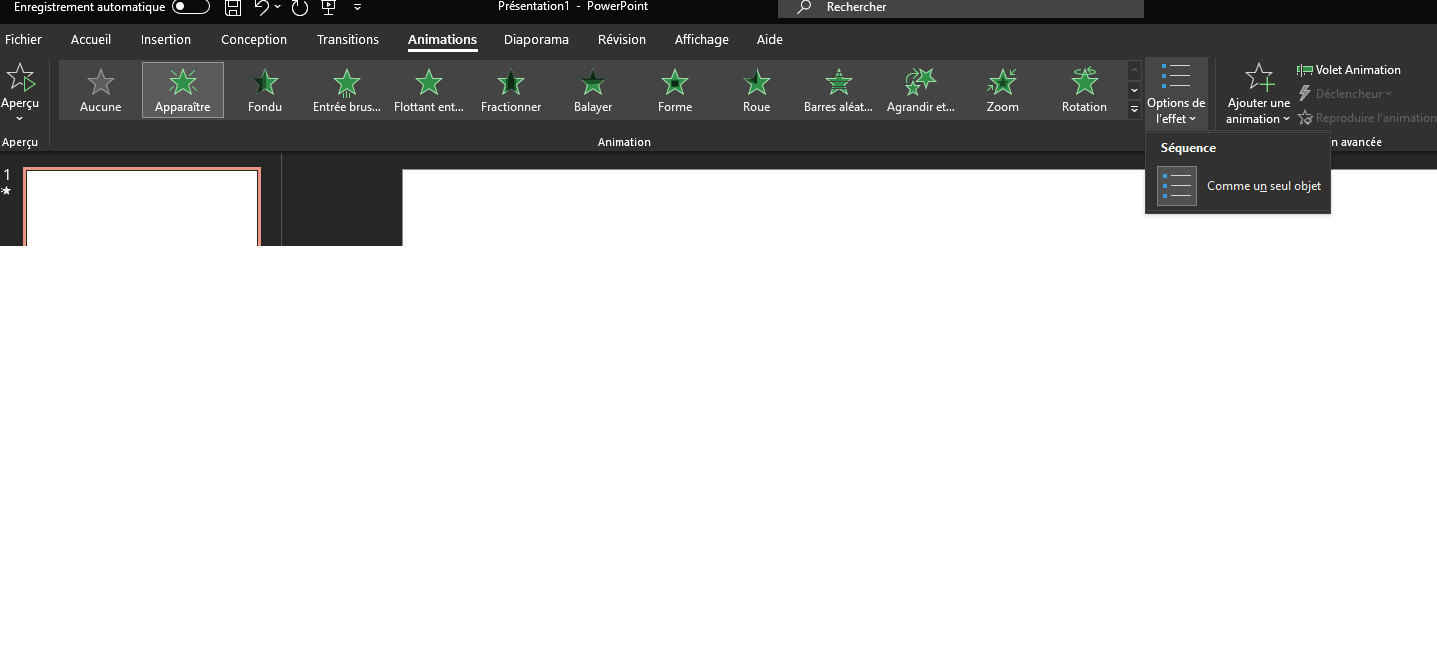This screenshot has height=648, width=1437.
Task: Switch to the Révision tab
Action: (x=622, y=40)
